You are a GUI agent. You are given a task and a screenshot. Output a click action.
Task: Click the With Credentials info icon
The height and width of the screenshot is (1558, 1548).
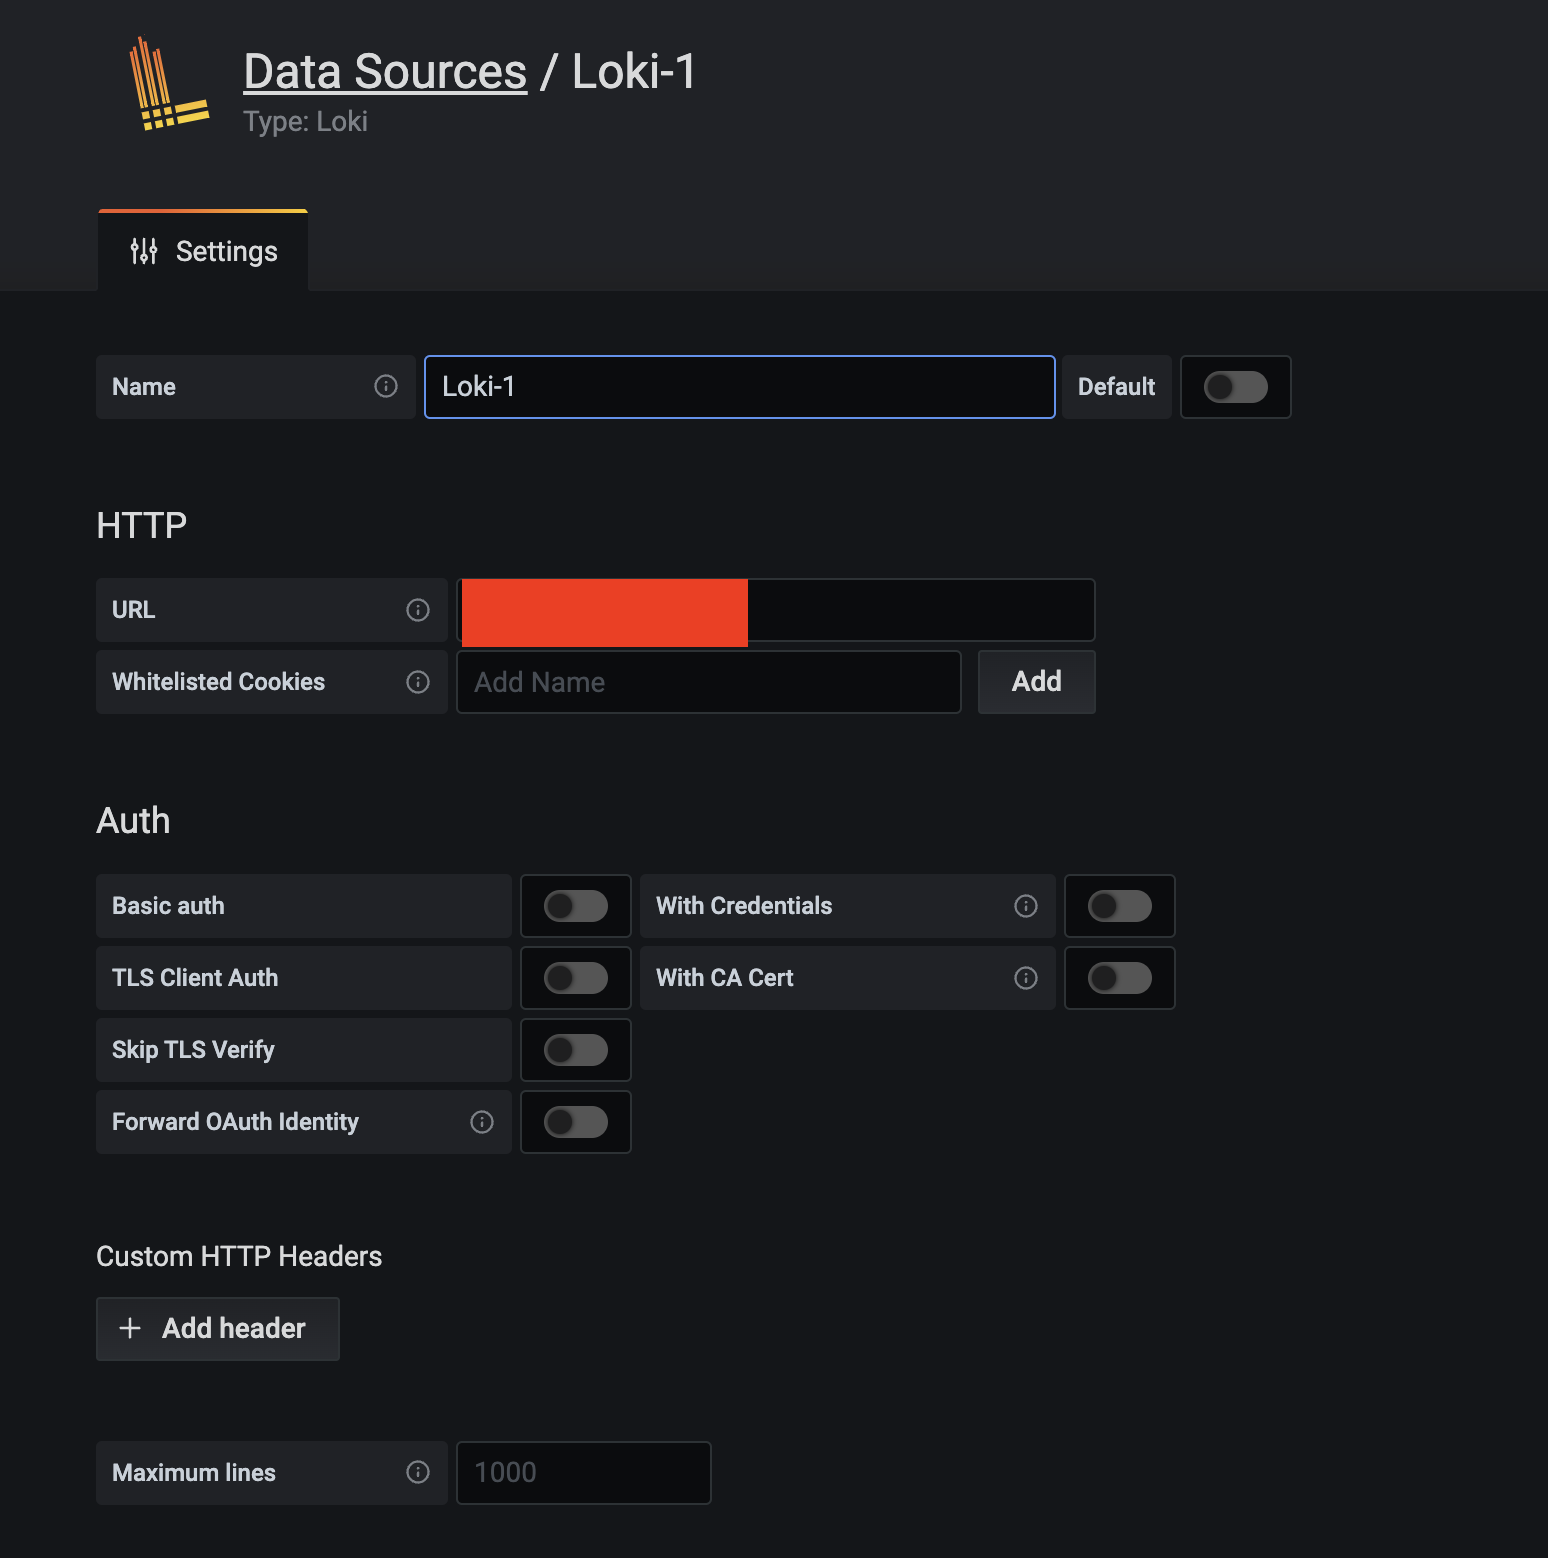point(1026,906)
